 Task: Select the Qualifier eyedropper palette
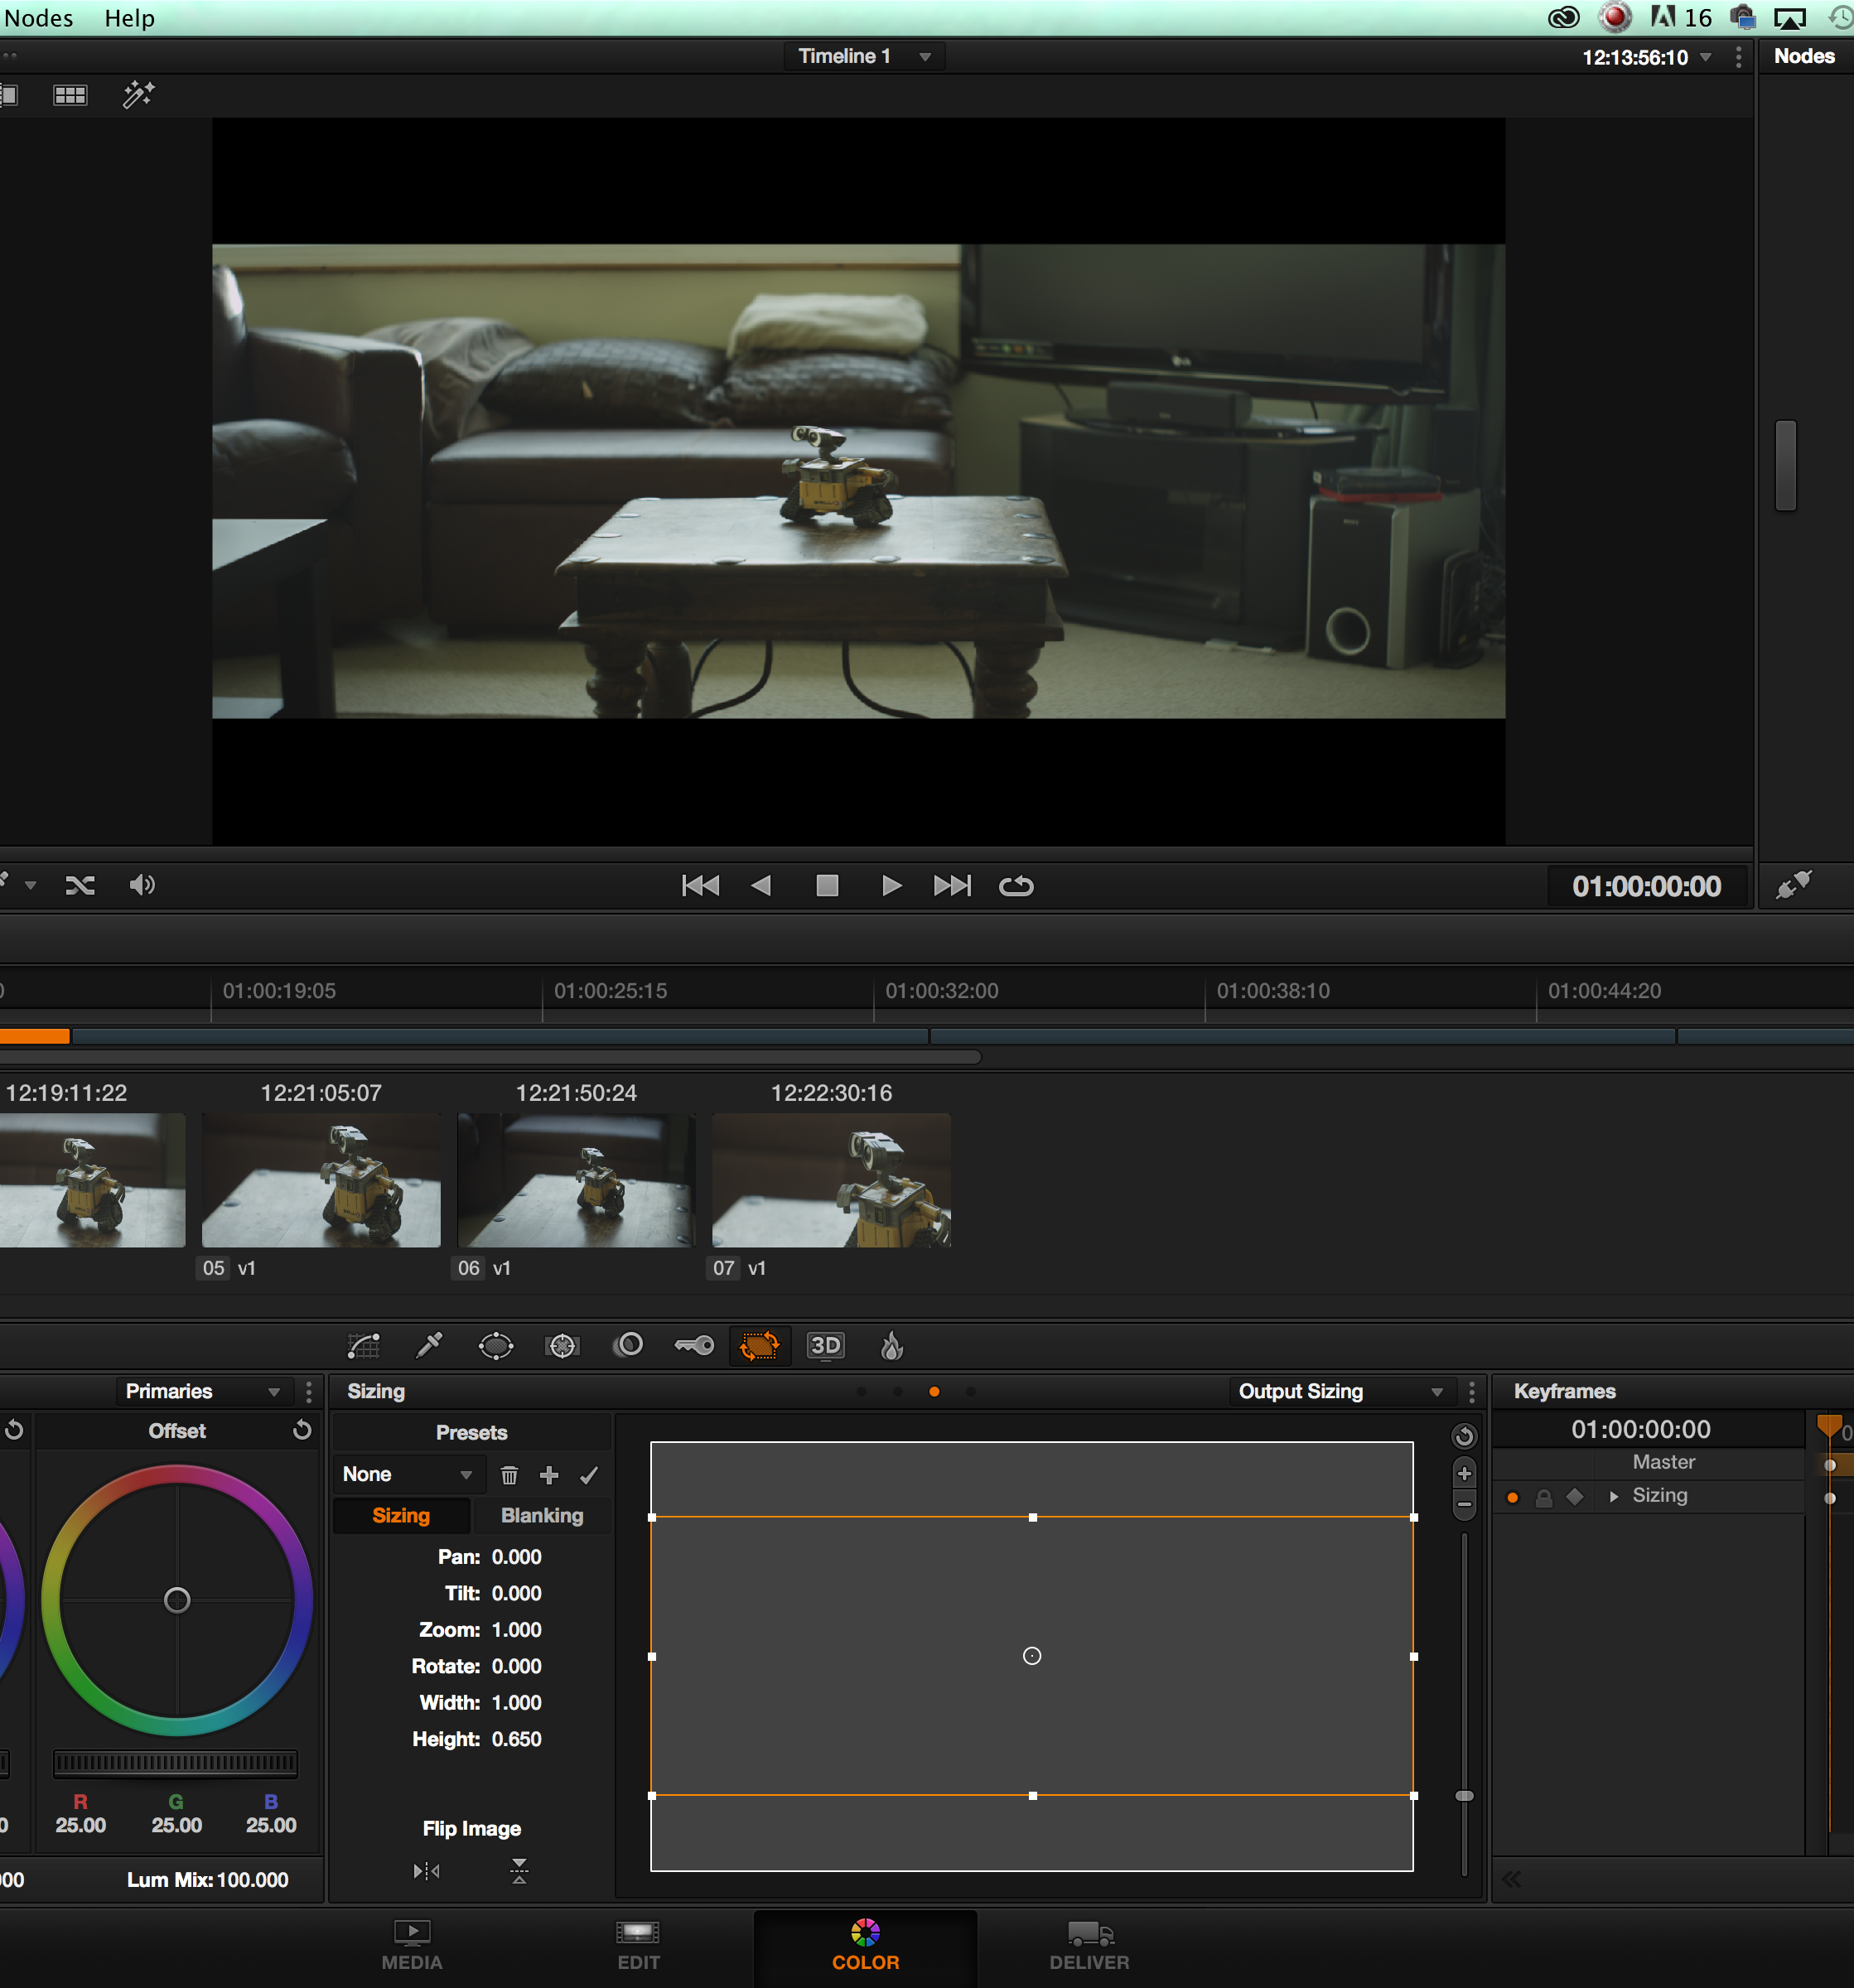point(429,1346)
